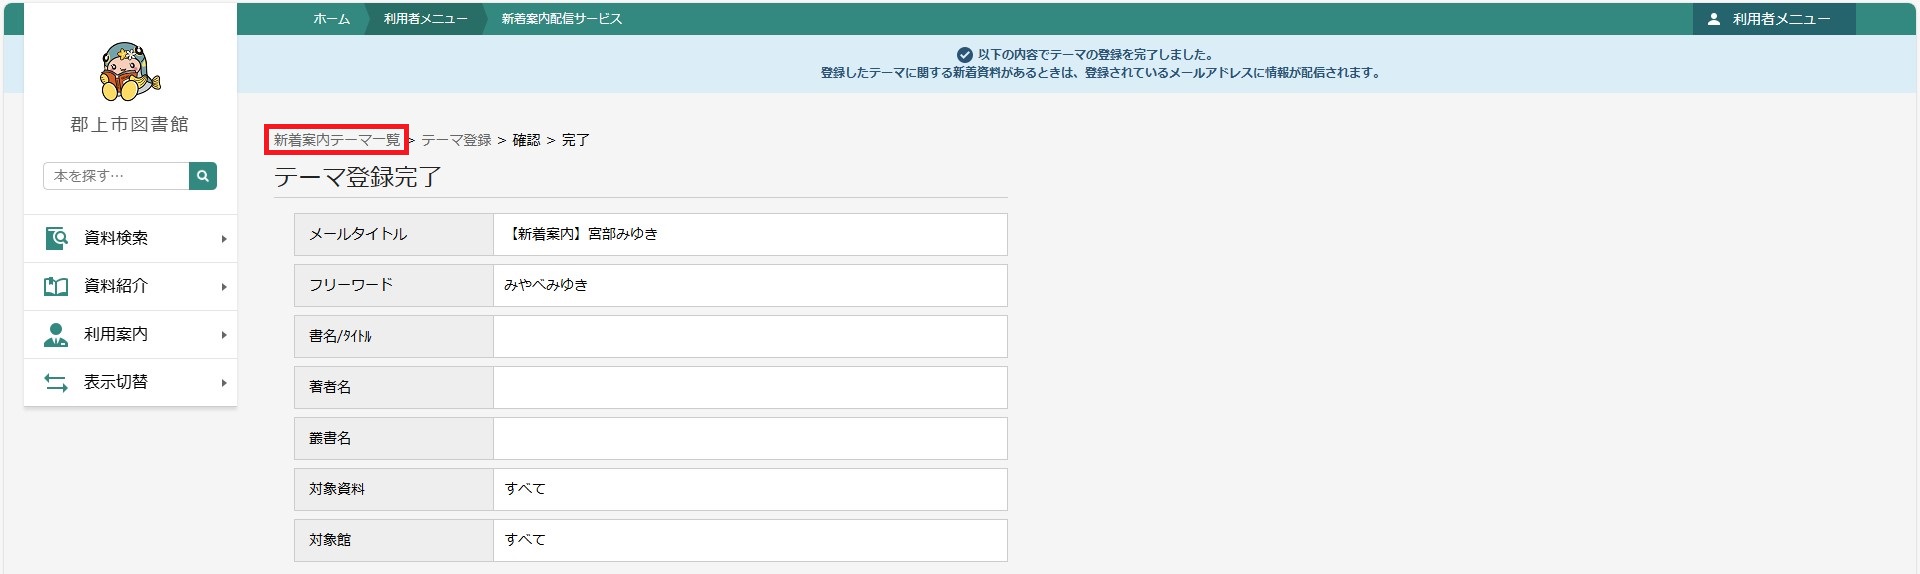Open the 新着案内テーマ一覧 link
This screenshot has height=574, width=1920.
(x=337, y=140)
